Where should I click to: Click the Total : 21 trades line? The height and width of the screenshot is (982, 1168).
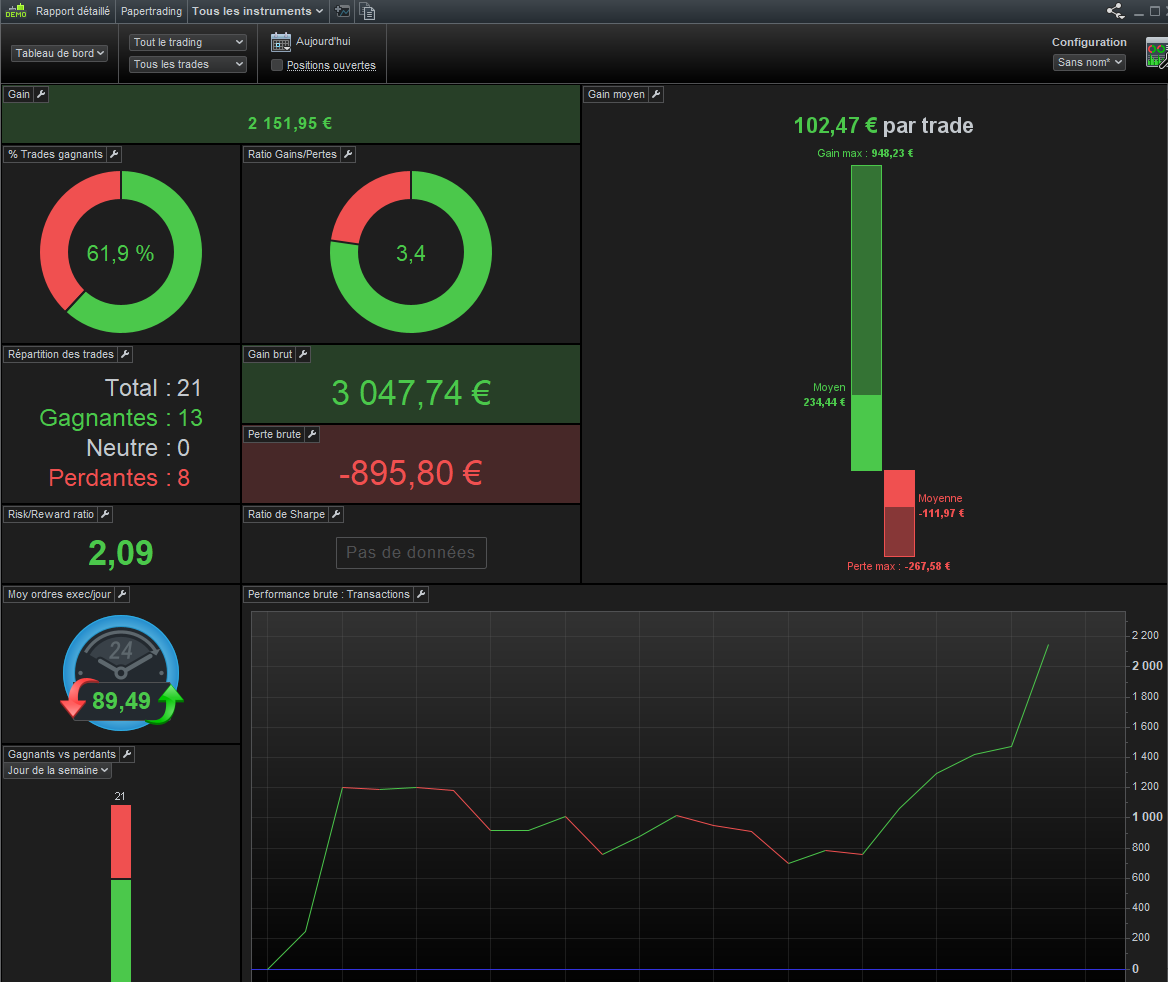(x=153, y=387)
